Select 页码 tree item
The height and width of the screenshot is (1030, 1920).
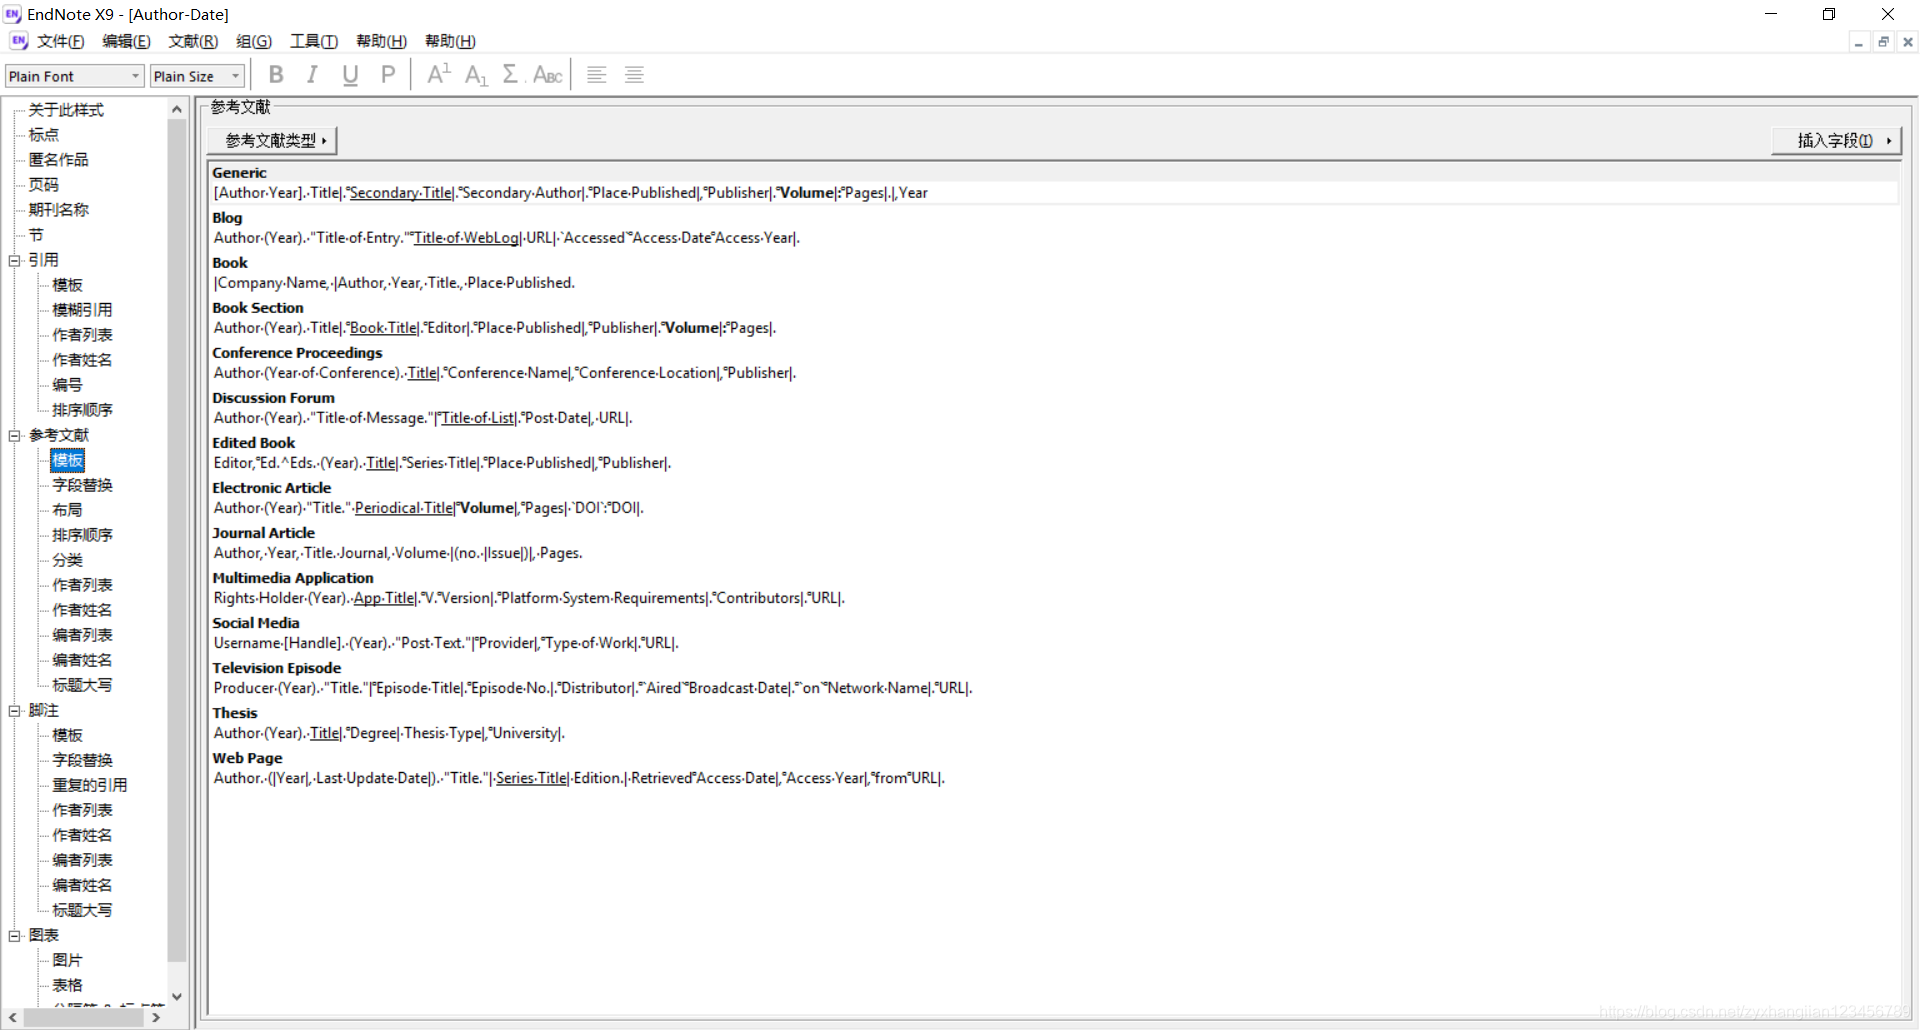pos(43,185)
